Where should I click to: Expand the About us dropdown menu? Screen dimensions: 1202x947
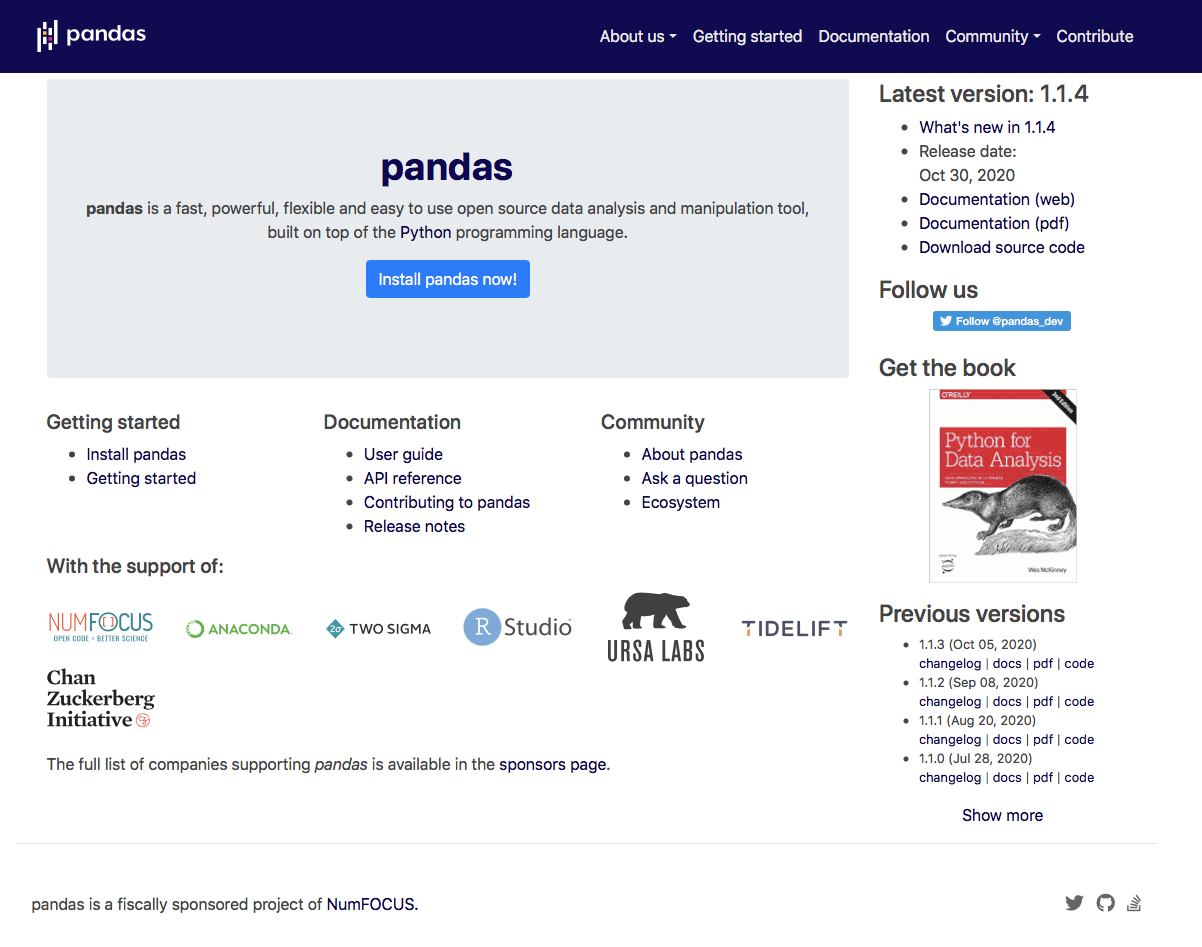tap(638, 36)
